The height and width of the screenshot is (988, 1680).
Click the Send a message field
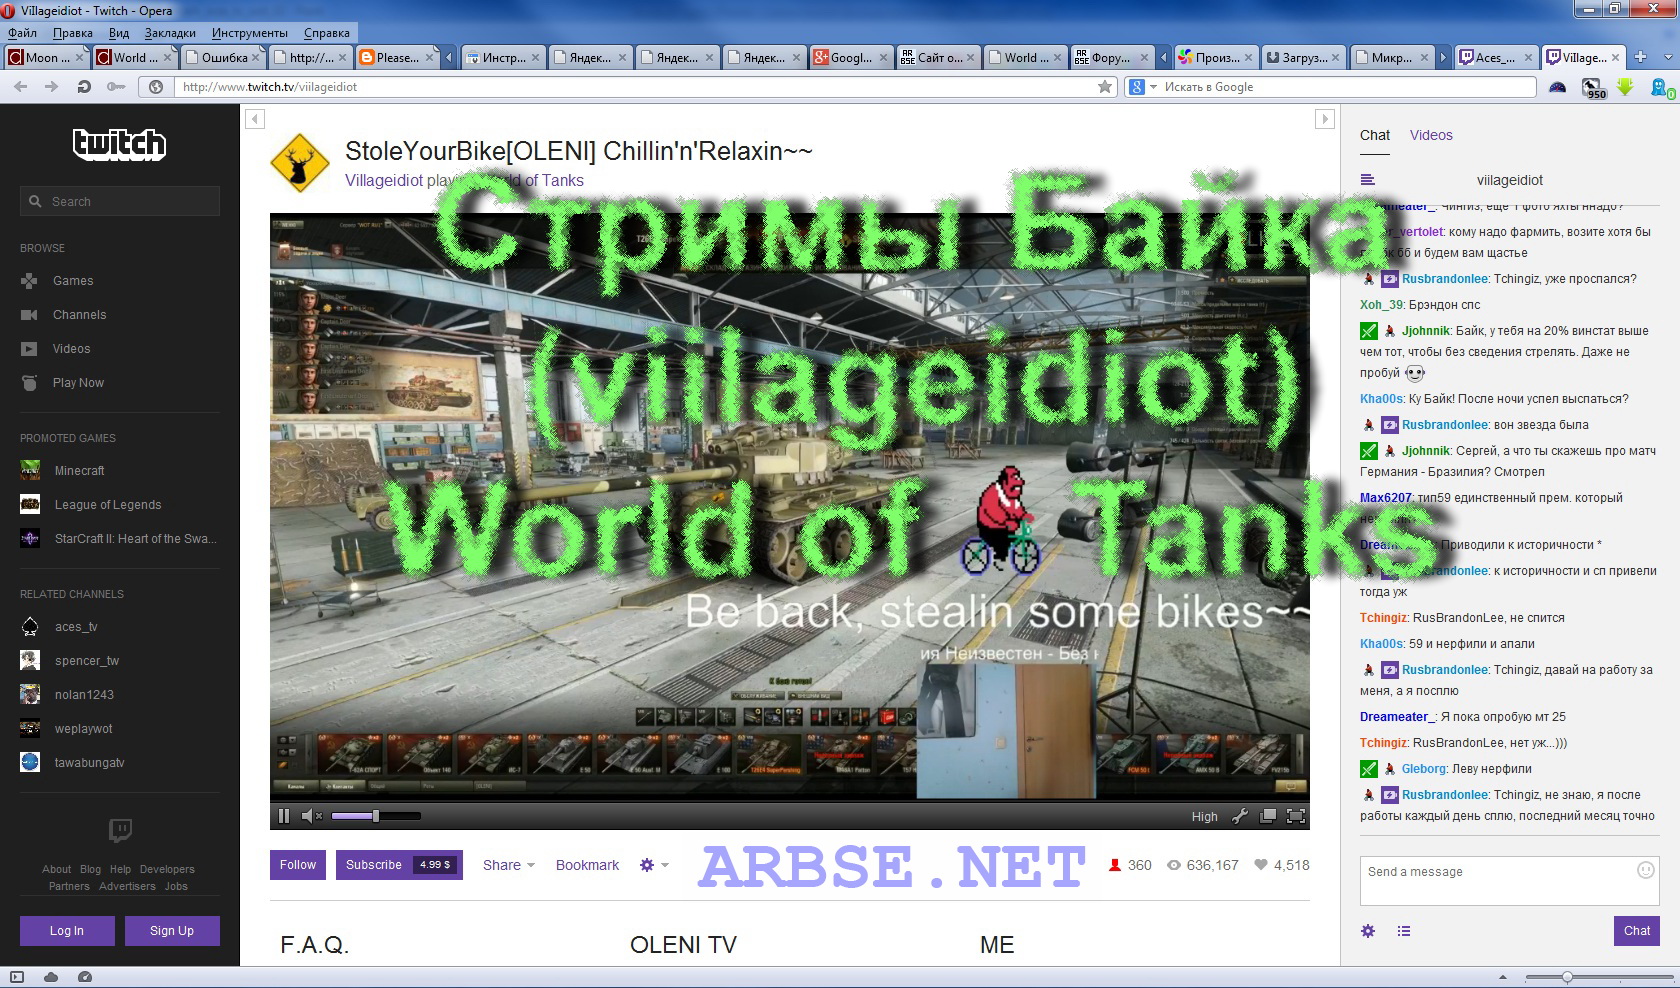tap(1510, 881)
